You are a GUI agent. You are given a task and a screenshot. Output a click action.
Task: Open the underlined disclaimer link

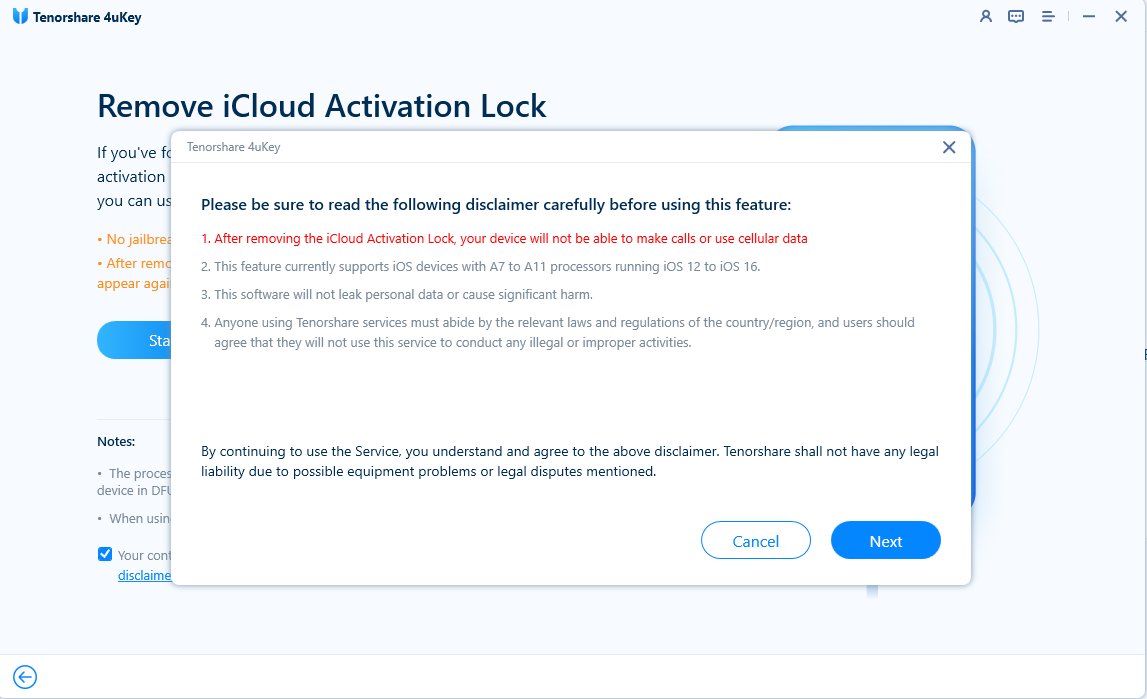(144, 575)
